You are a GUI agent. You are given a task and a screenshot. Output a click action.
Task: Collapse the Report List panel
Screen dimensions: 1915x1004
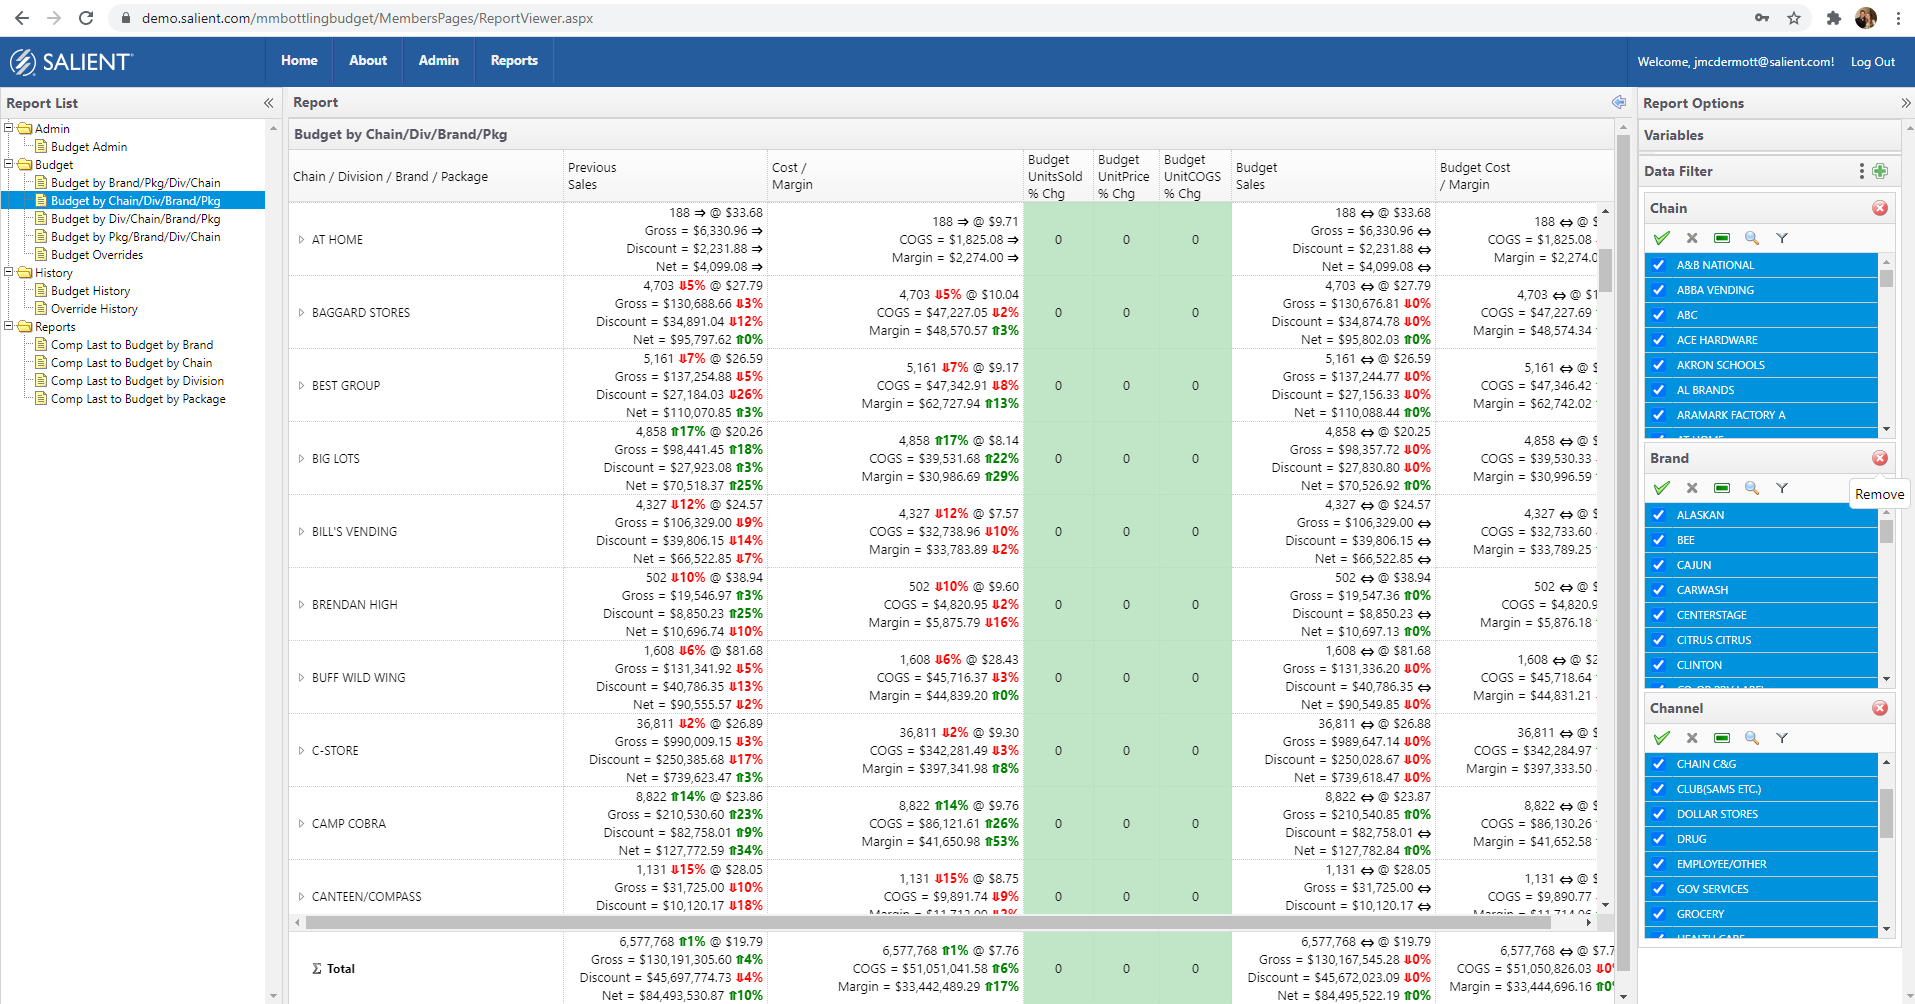[x=268, y=103]
